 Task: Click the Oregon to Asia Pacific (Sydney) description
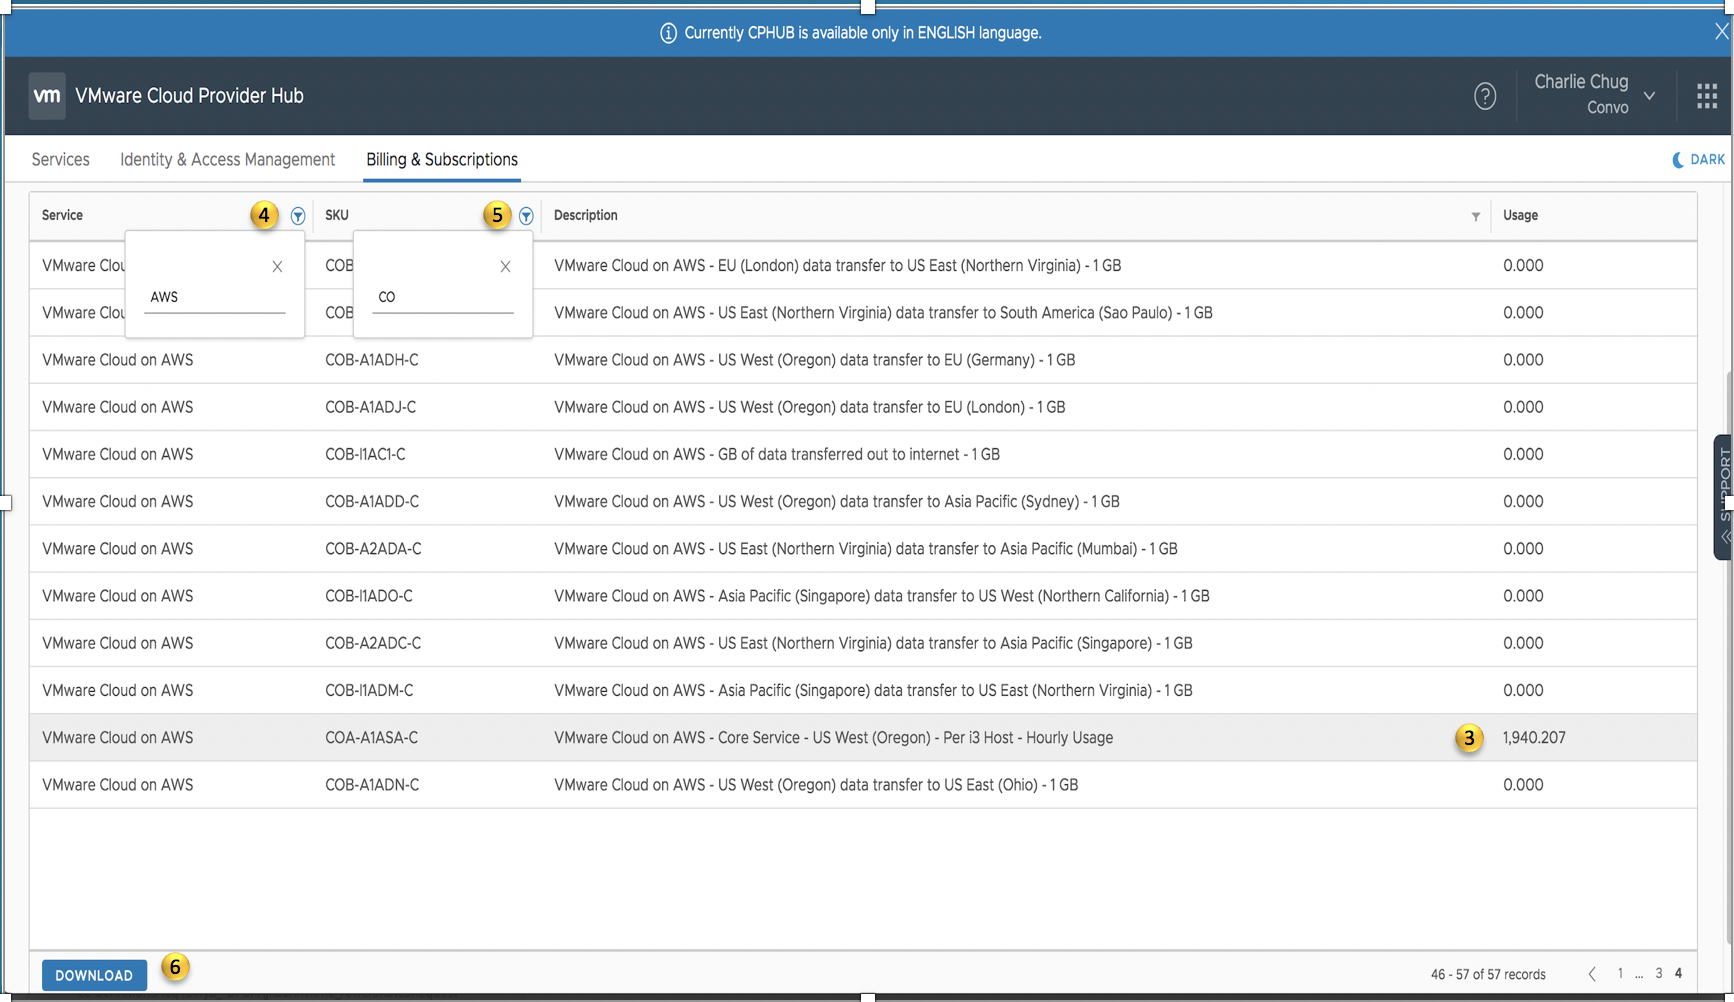[837, 501]
